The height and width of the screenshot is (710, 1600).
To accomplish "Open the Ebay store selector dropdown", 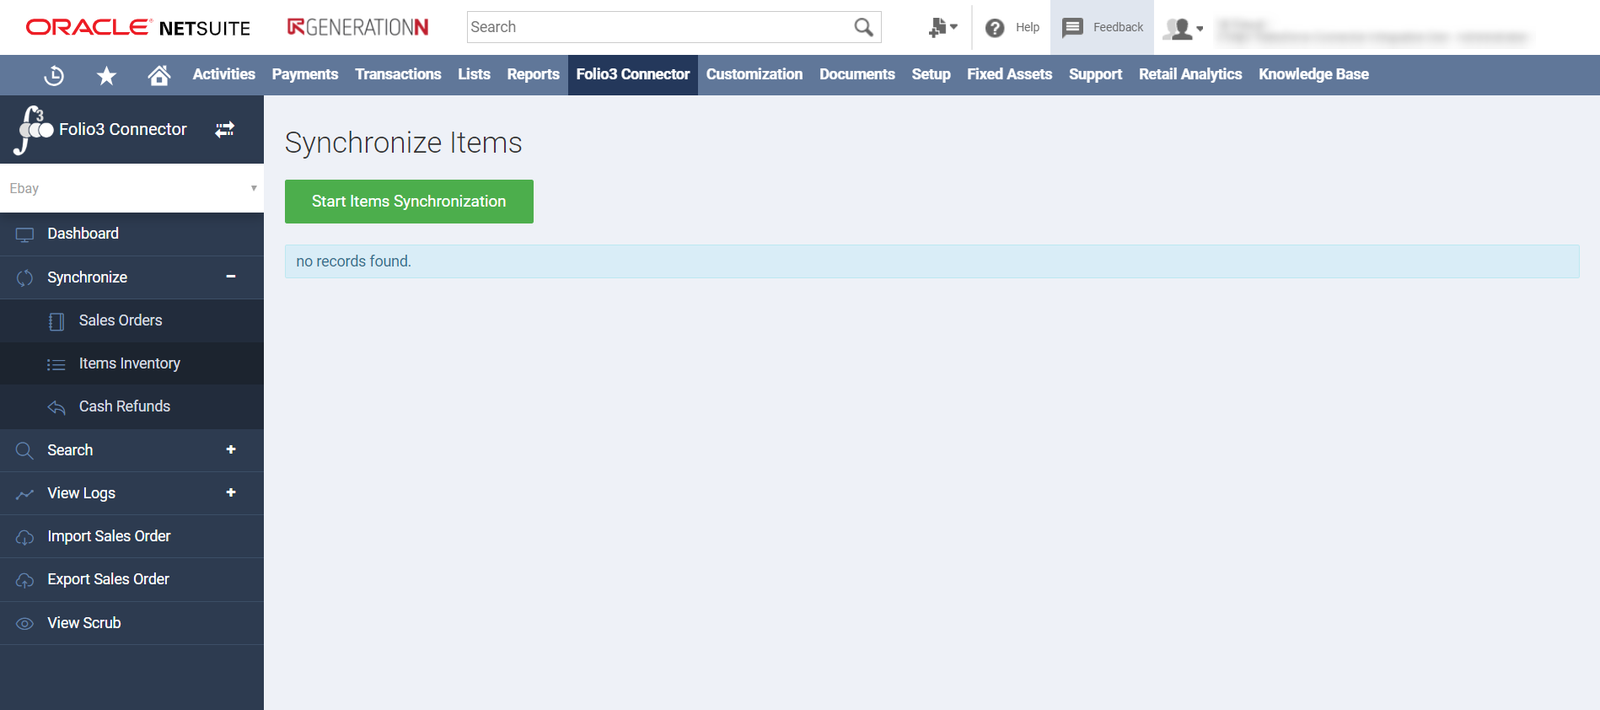I will tap(132, 188).
